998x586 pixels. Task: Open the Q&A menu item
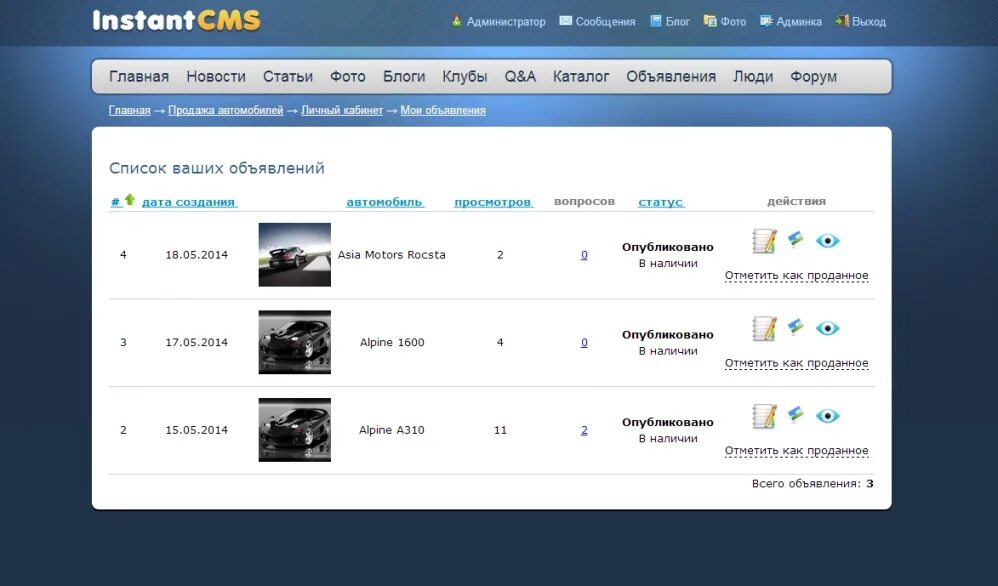point(520,76)
